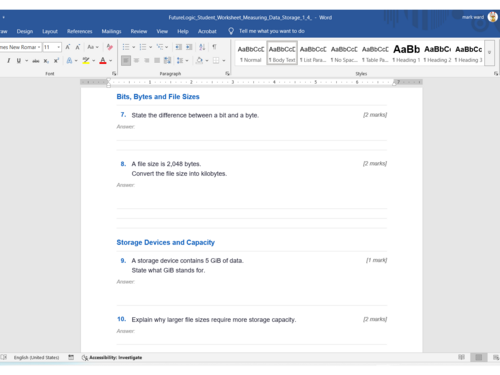Open the Paragraph dialog launcher

tap(227, 73)
